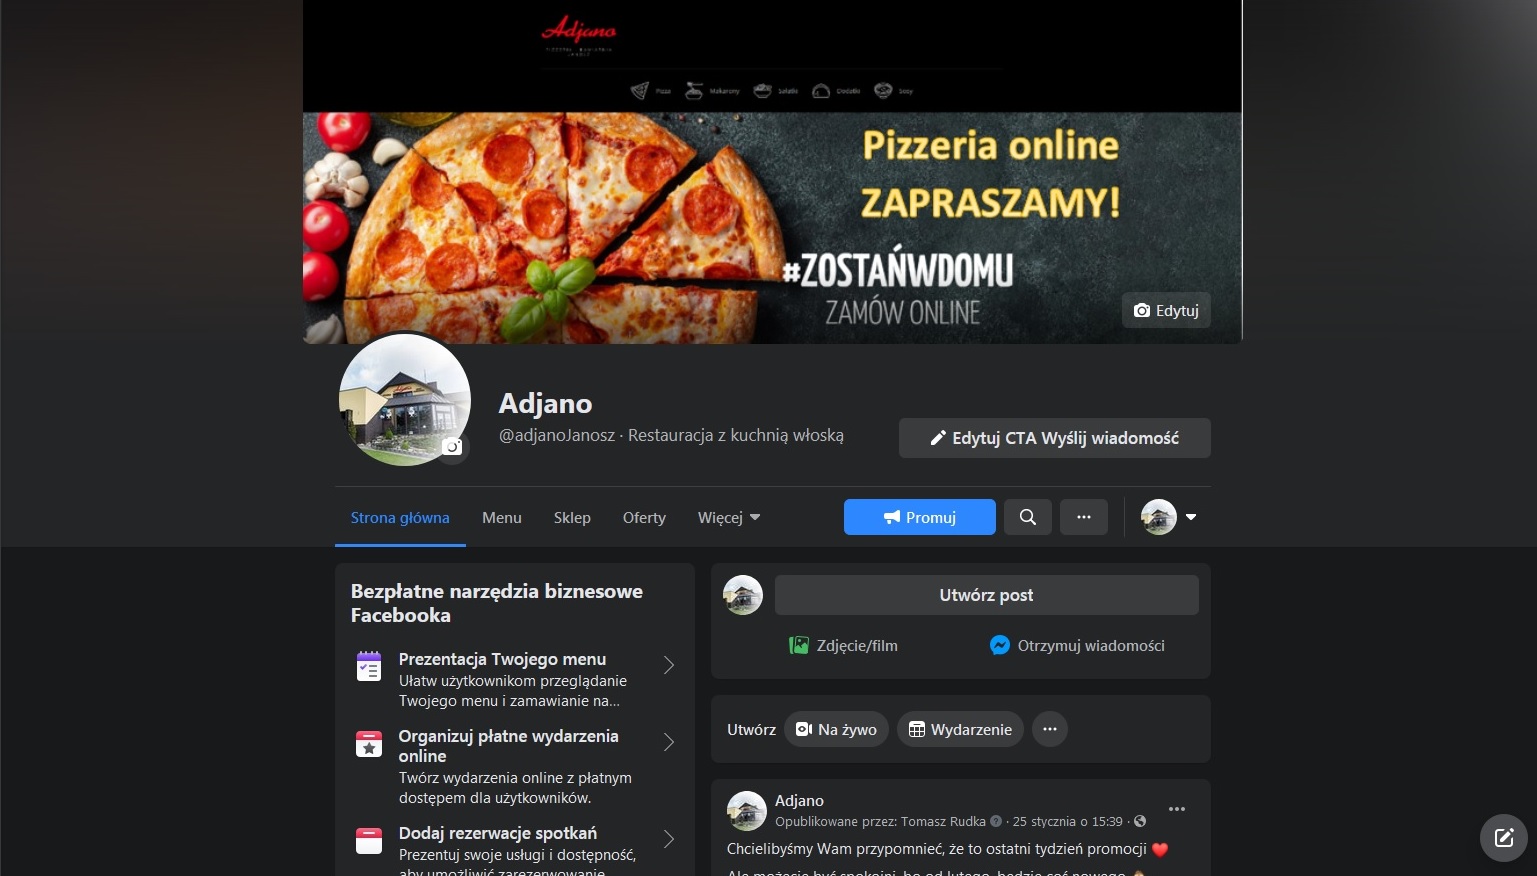
Task: Click the pizza cover photo image
Action: 772,172
